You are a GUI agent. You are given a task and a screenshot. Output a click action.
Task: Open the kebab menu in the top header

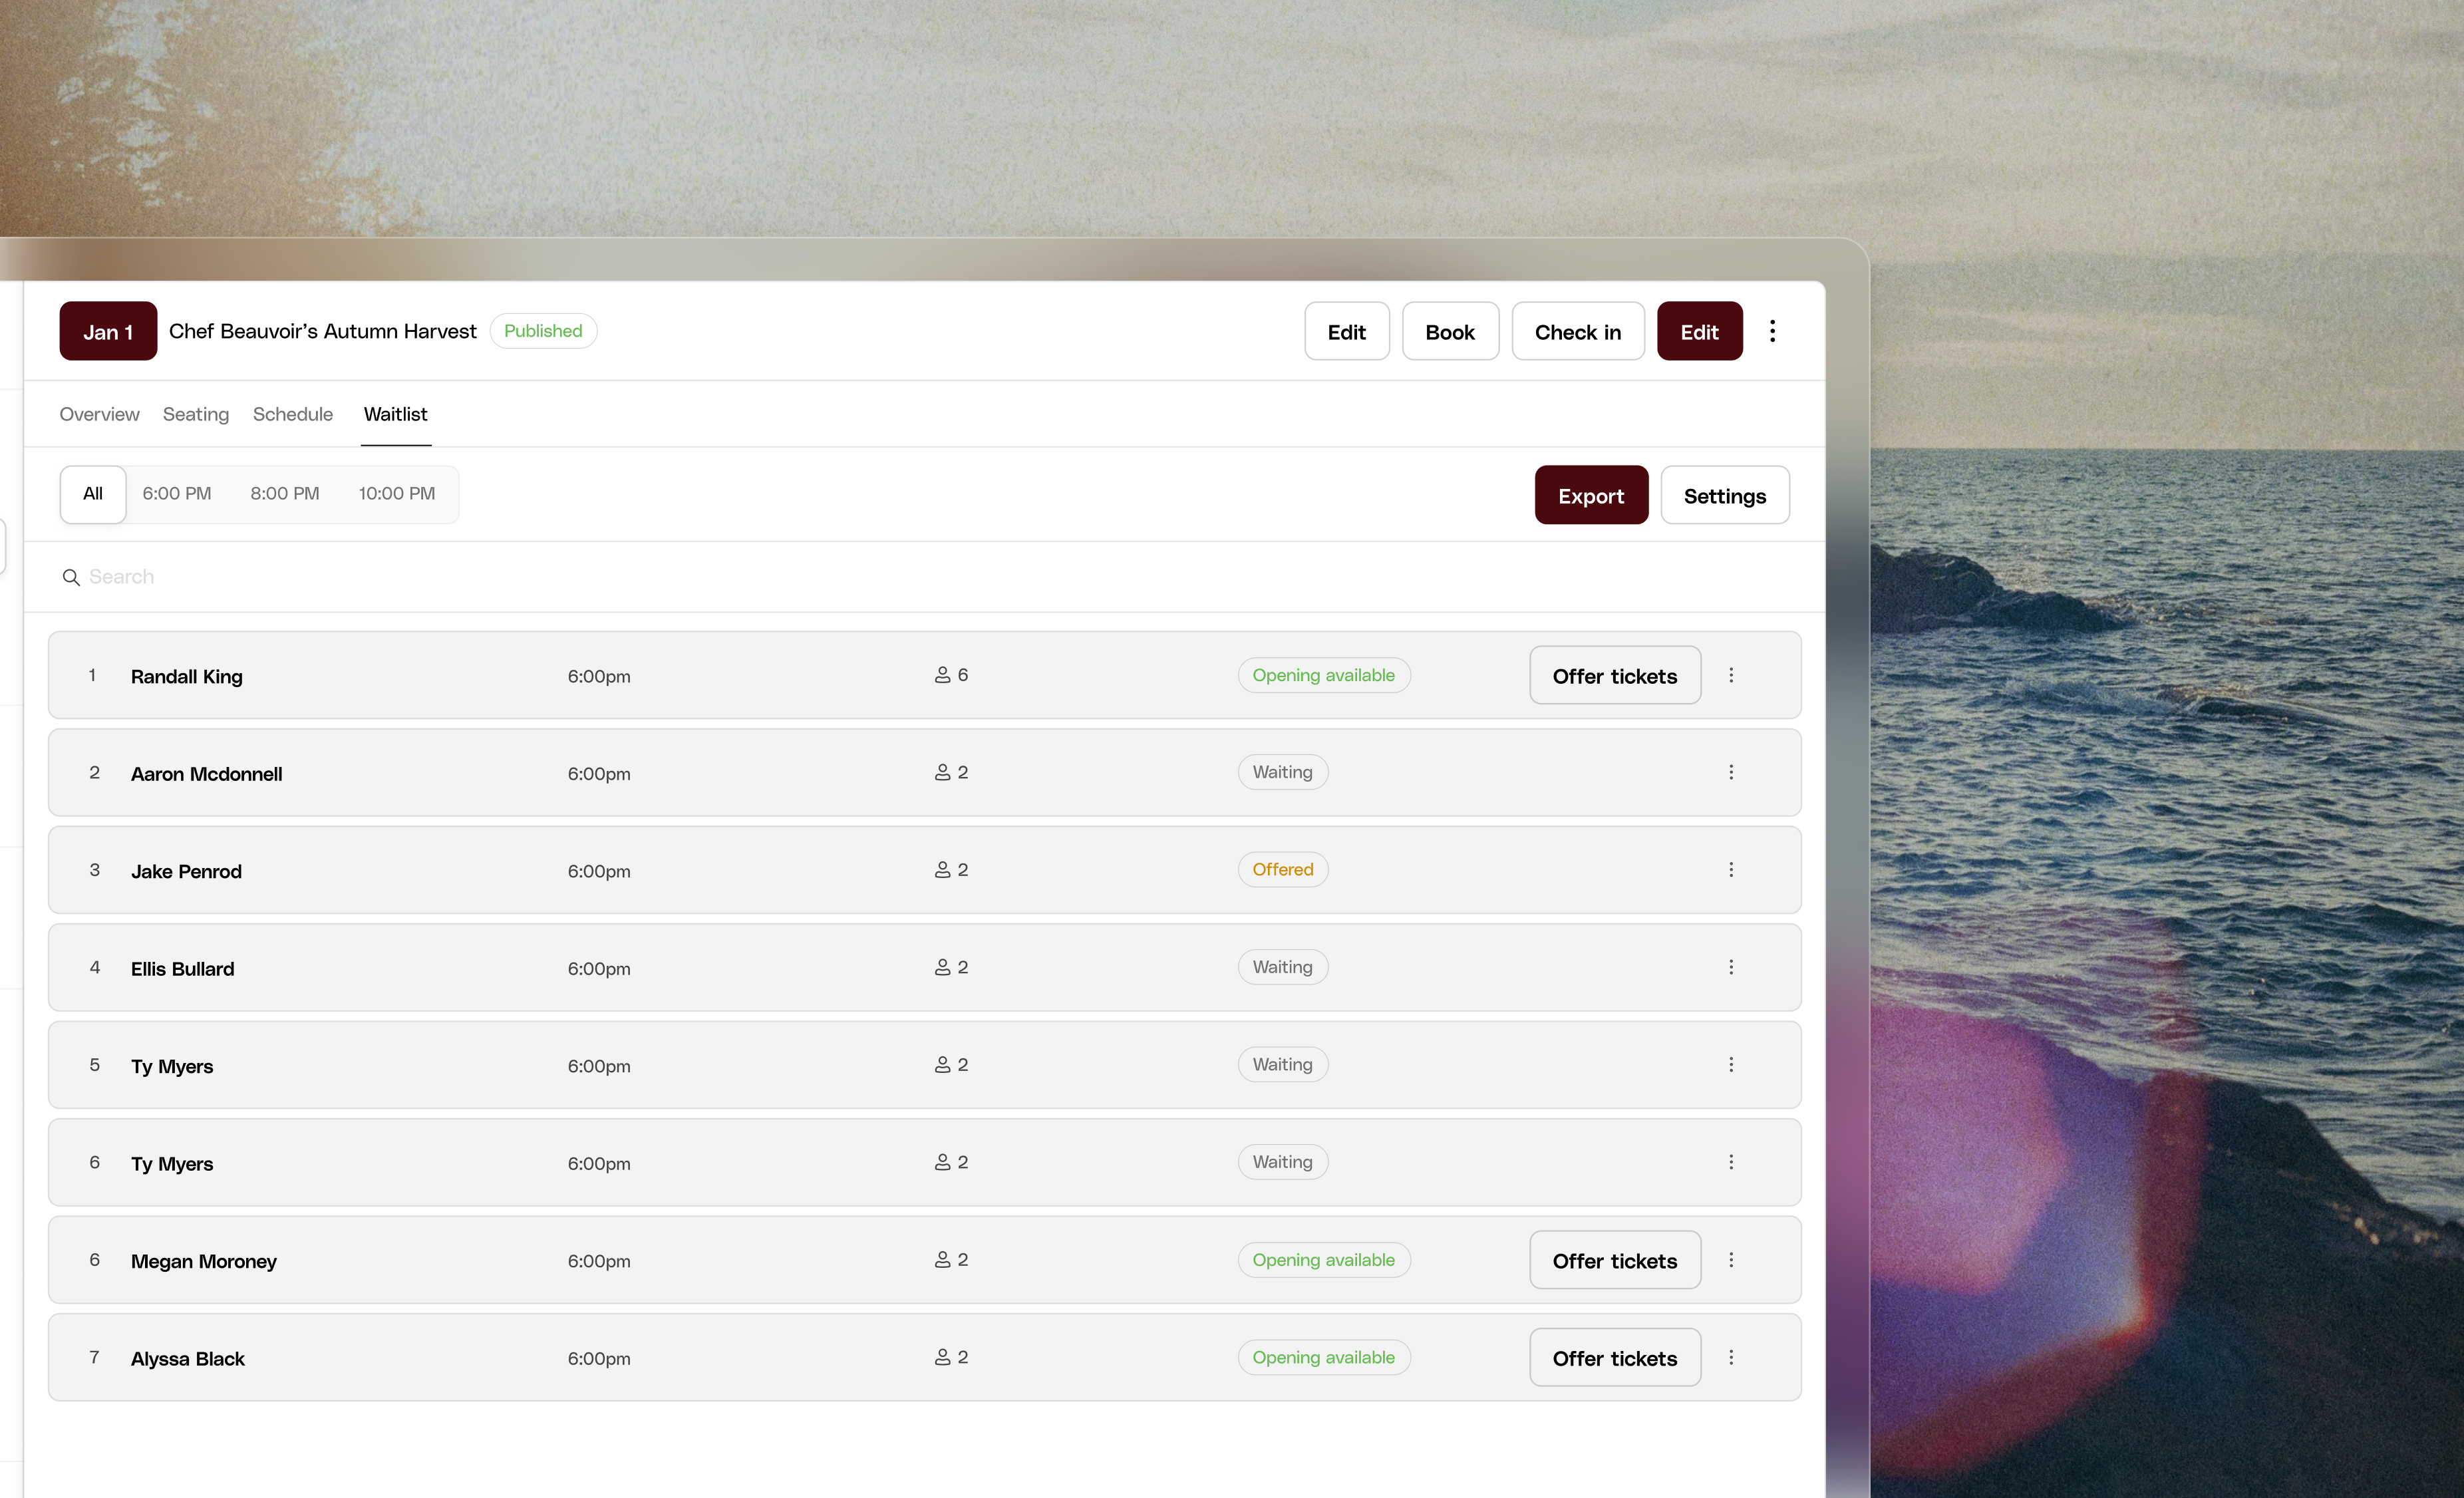click(1772, 330)
